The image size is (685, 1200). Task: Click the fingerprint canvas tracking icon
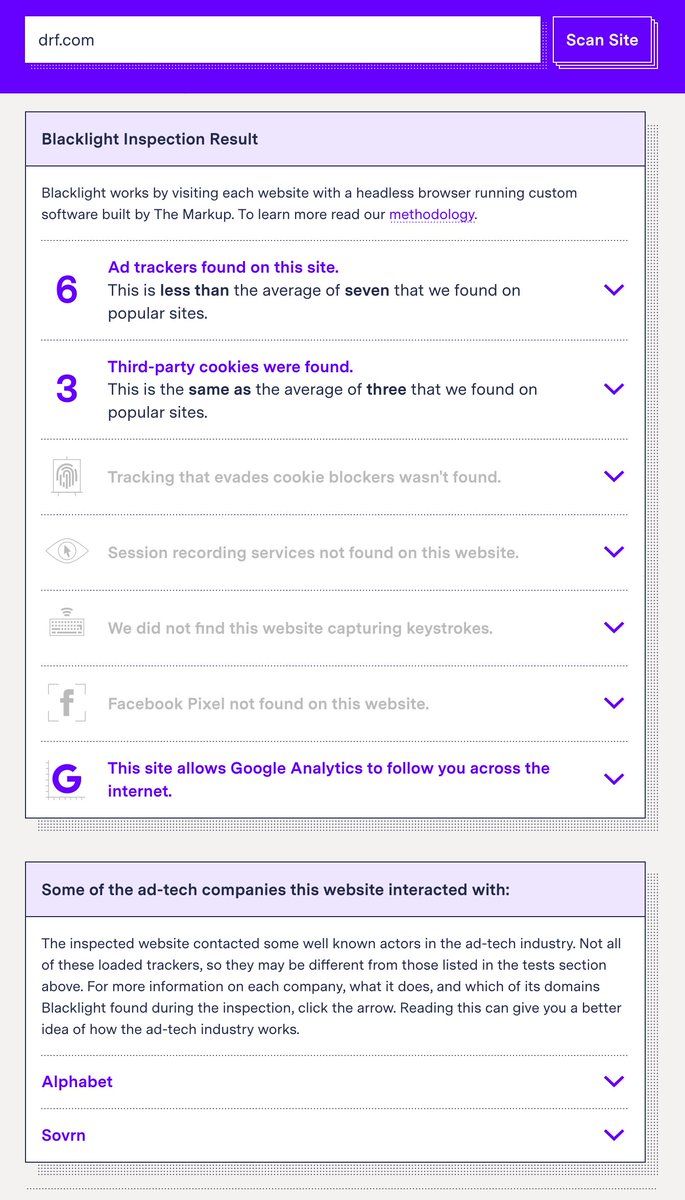pos(66,477)
